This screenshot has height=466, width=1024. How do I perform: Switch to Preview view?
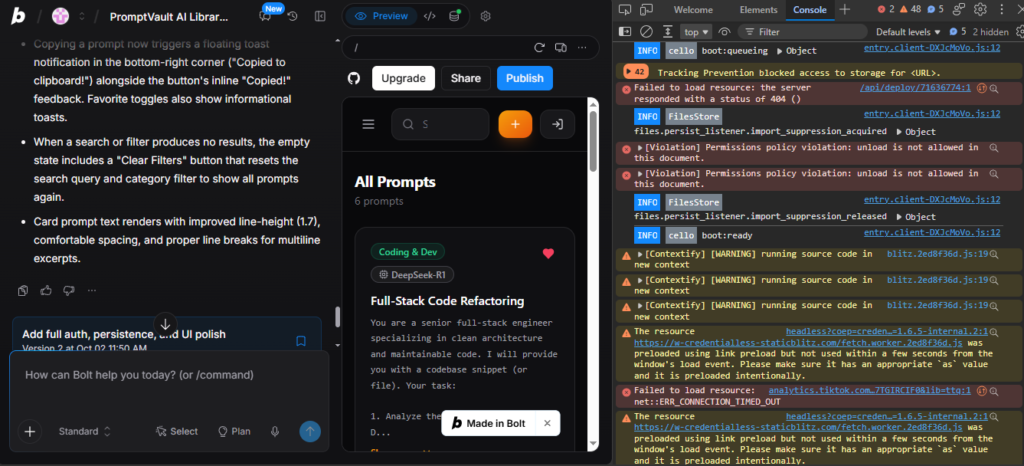coord(382,16)
